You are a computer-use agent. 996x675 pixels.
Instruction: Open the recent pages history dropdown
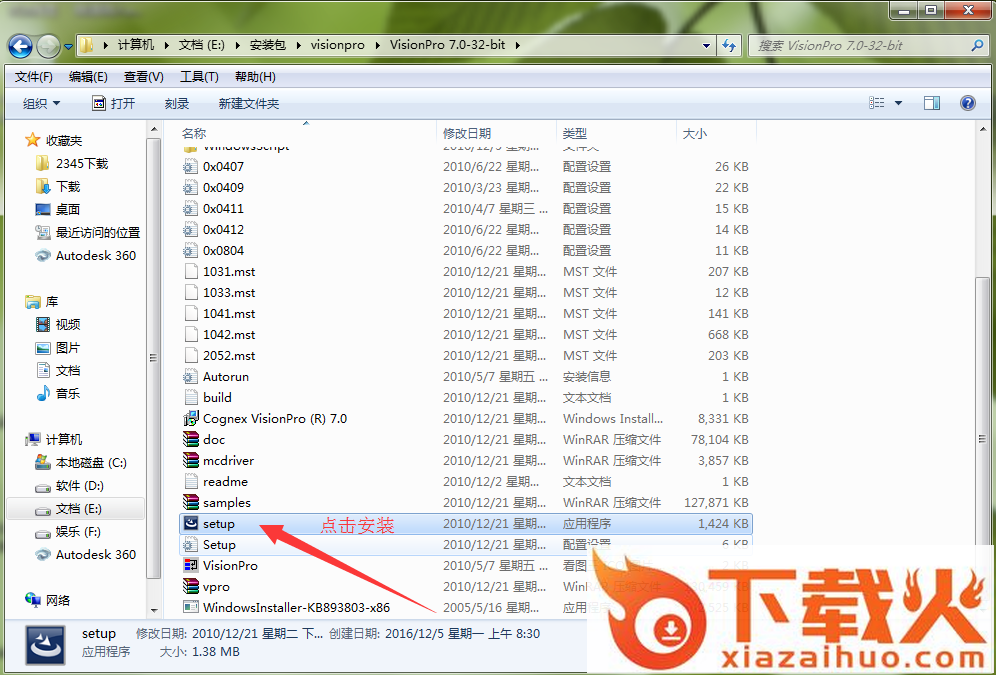pos(68,46)
